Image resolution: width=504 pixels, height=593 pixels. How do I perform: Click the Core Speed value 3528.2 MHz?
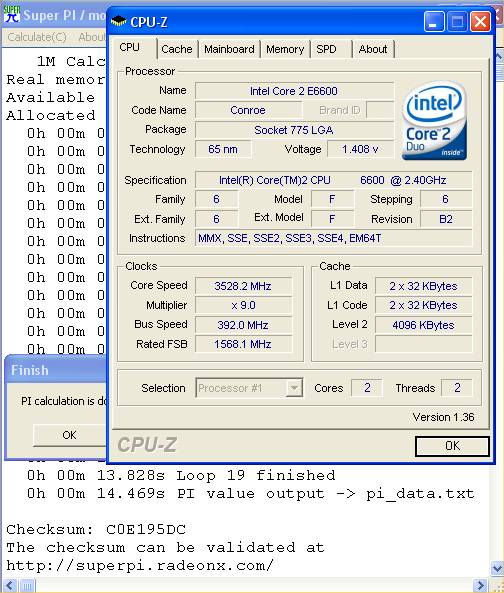(x=243, y=286)
